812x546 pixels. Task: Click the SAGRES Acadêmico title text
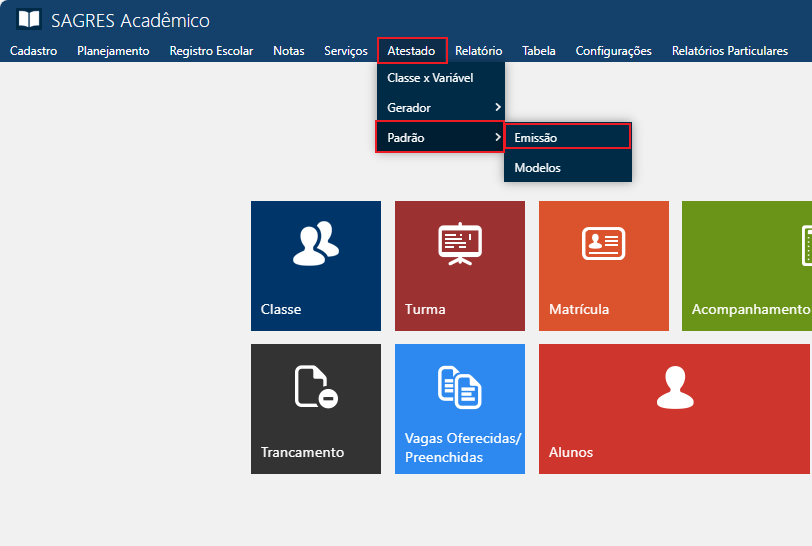click(x=130, y=21)
